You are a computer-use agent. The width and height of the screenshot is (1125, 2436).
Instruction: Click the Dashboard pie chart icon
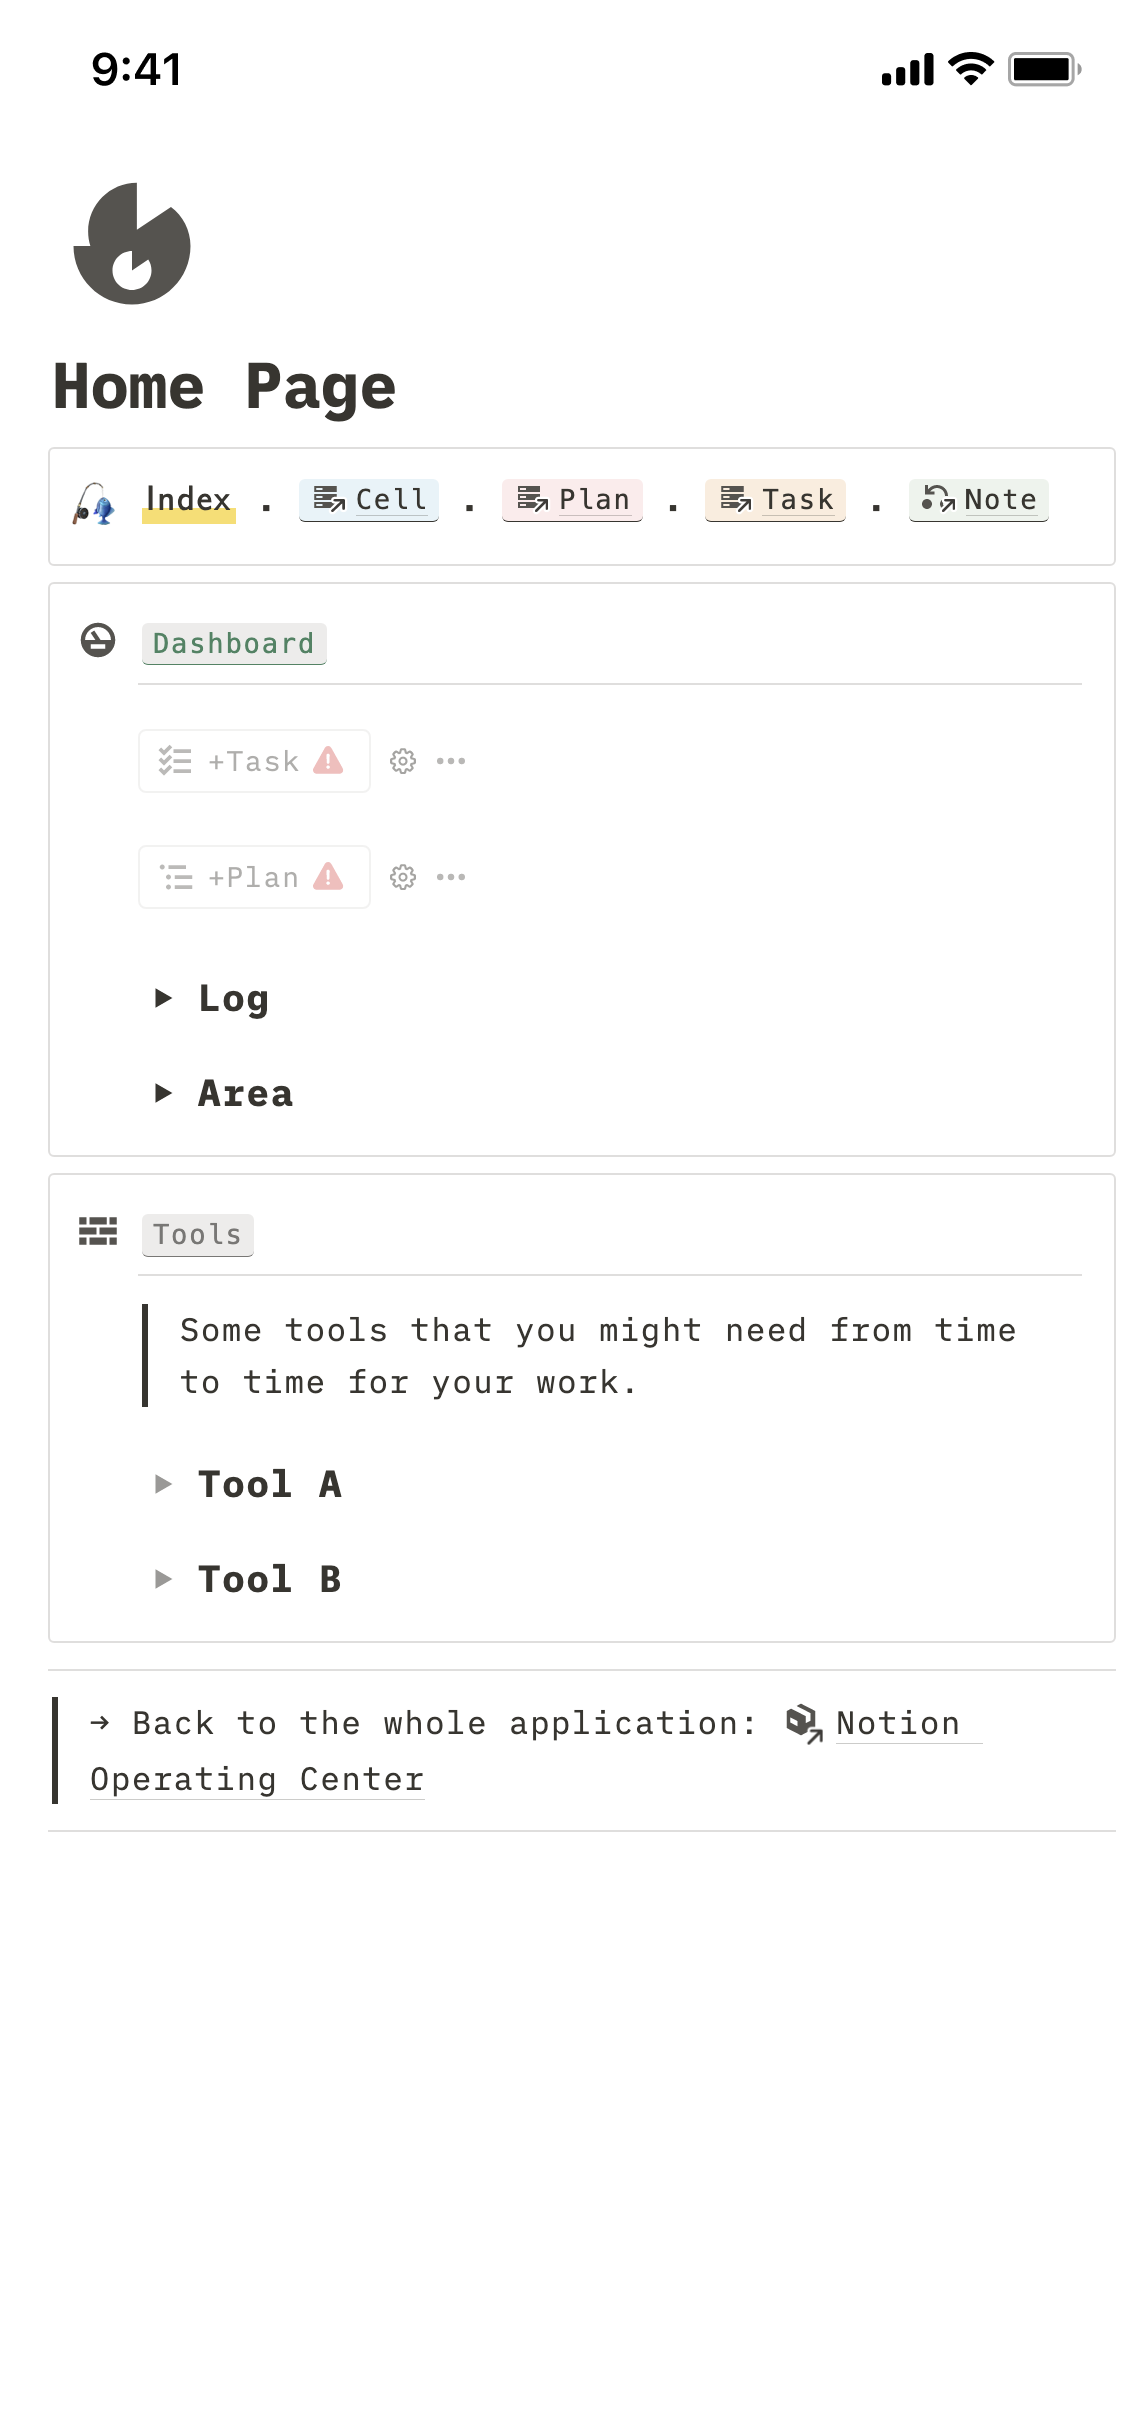click(98, 640)
